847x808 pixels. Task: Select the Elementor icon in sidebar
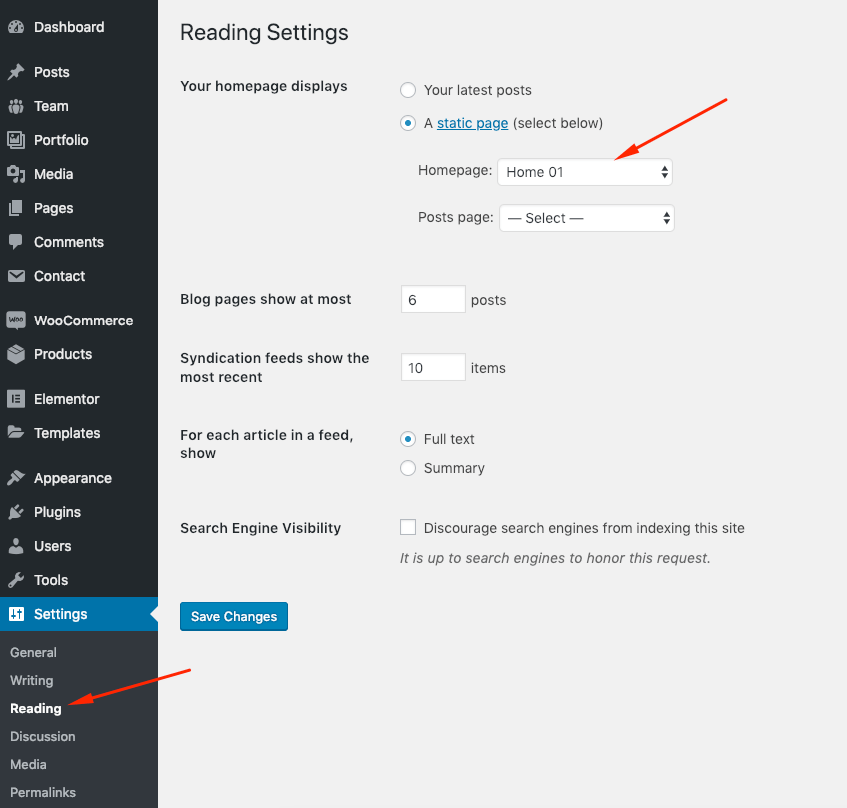pos(16,399)
